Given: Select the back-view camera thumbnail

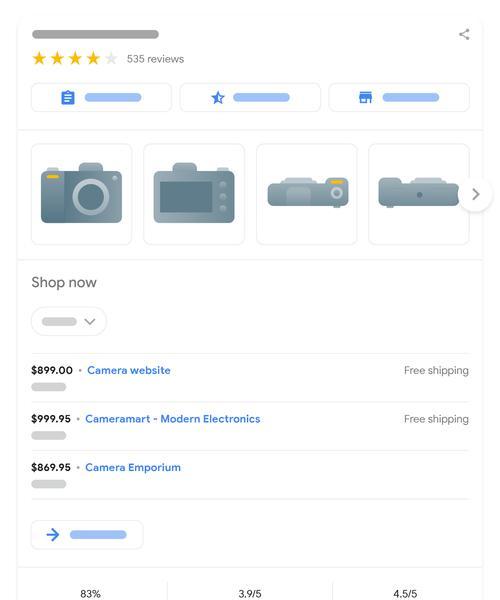Looking at the screenshot, I should pyautogui.click(x=194, y=194).
